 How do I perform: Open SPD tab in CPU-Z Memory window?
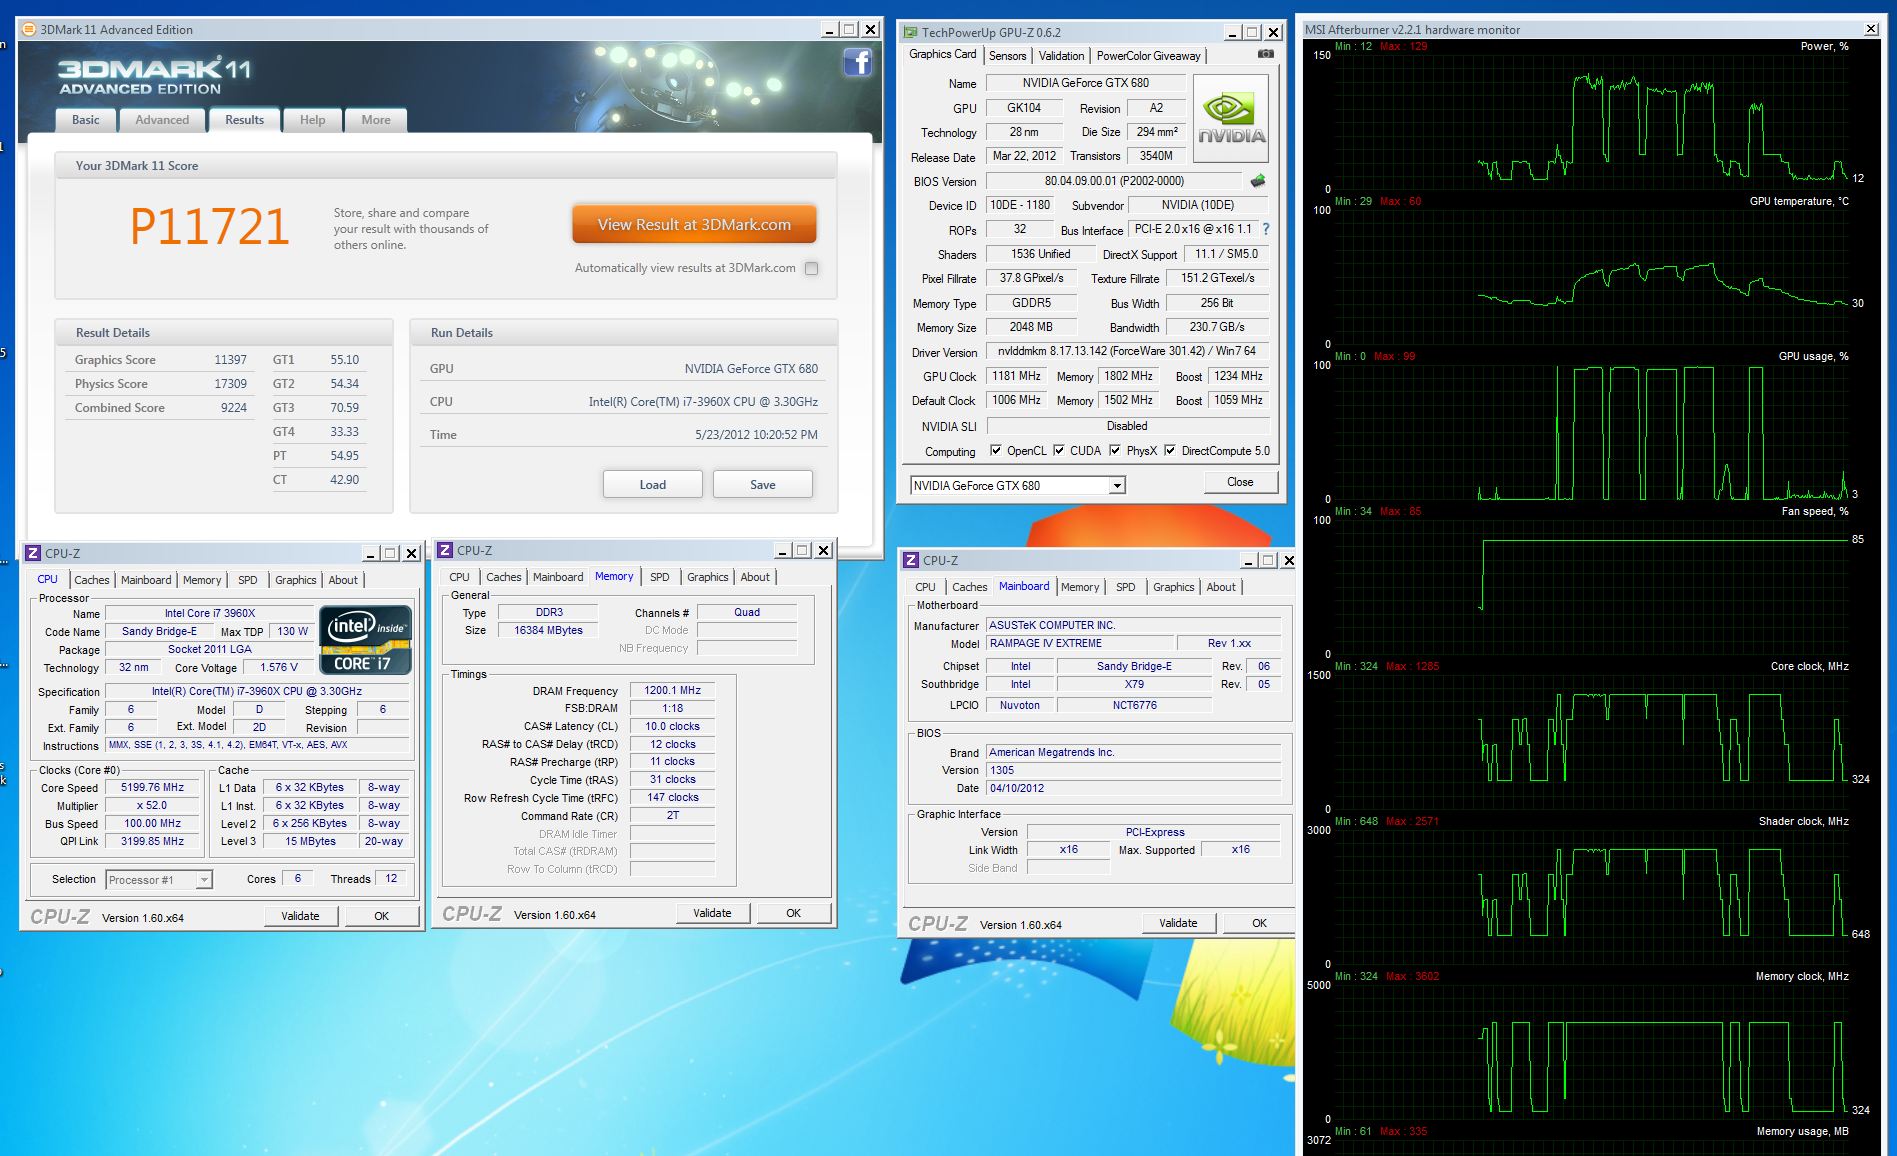tap(660, 577)
